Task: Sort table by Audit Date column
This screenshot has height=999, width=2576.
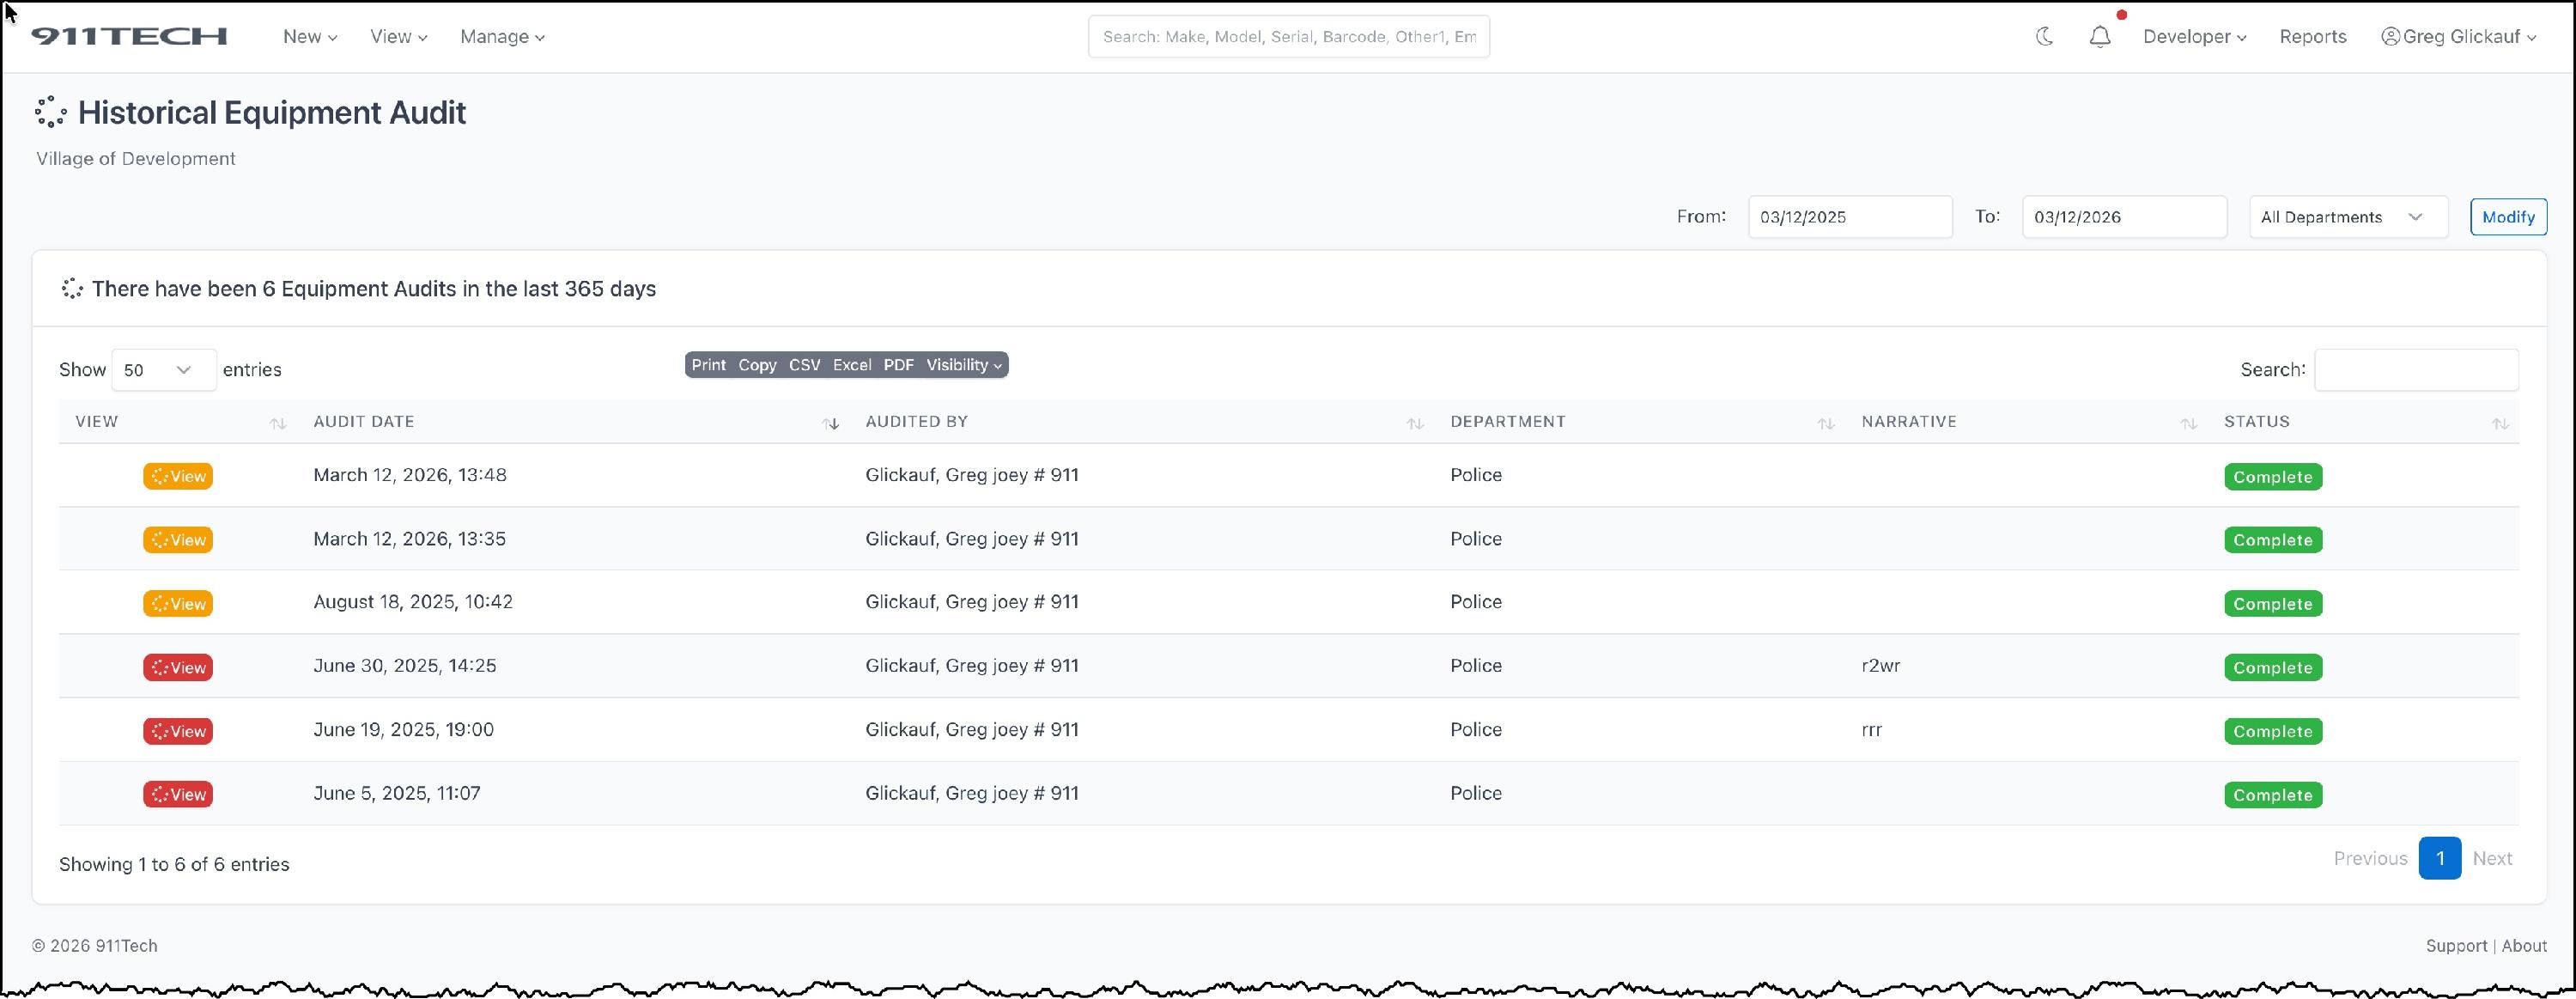Action: click(x=364, y=422)
